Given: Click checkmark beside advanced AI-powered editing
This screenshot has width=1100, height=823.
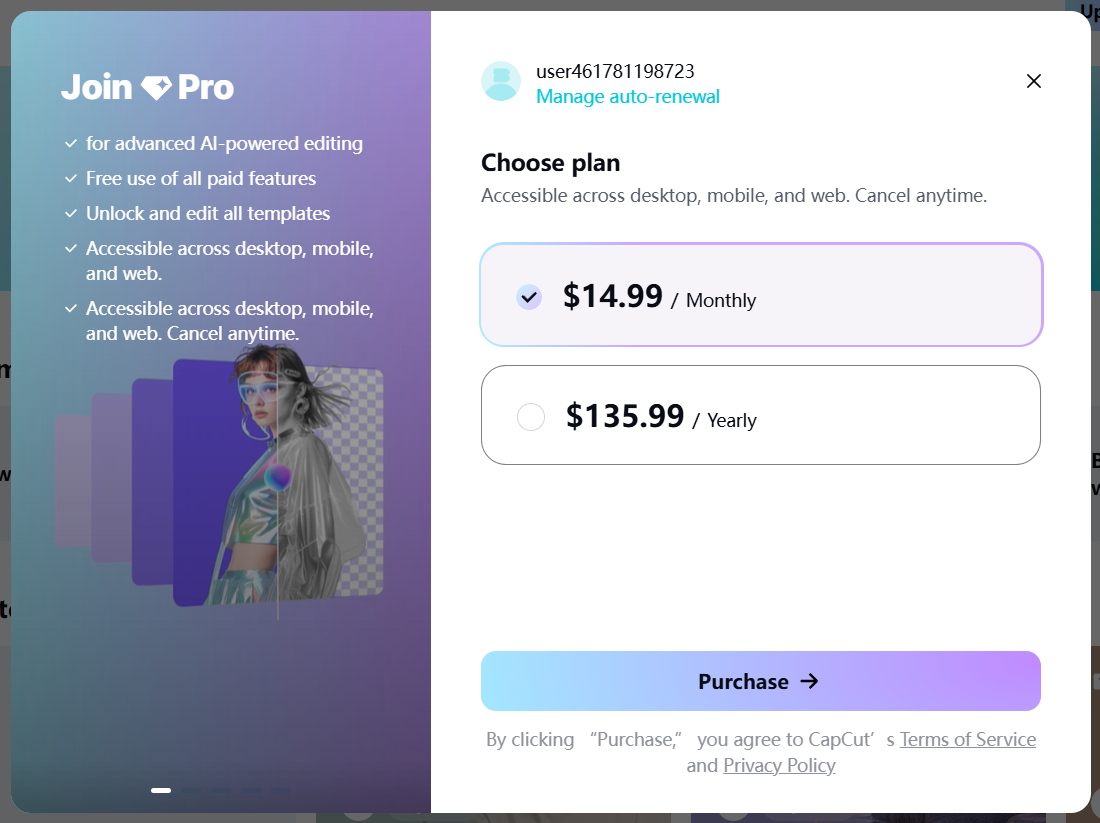Looking at the screenshot, I should tap(71, 144).
